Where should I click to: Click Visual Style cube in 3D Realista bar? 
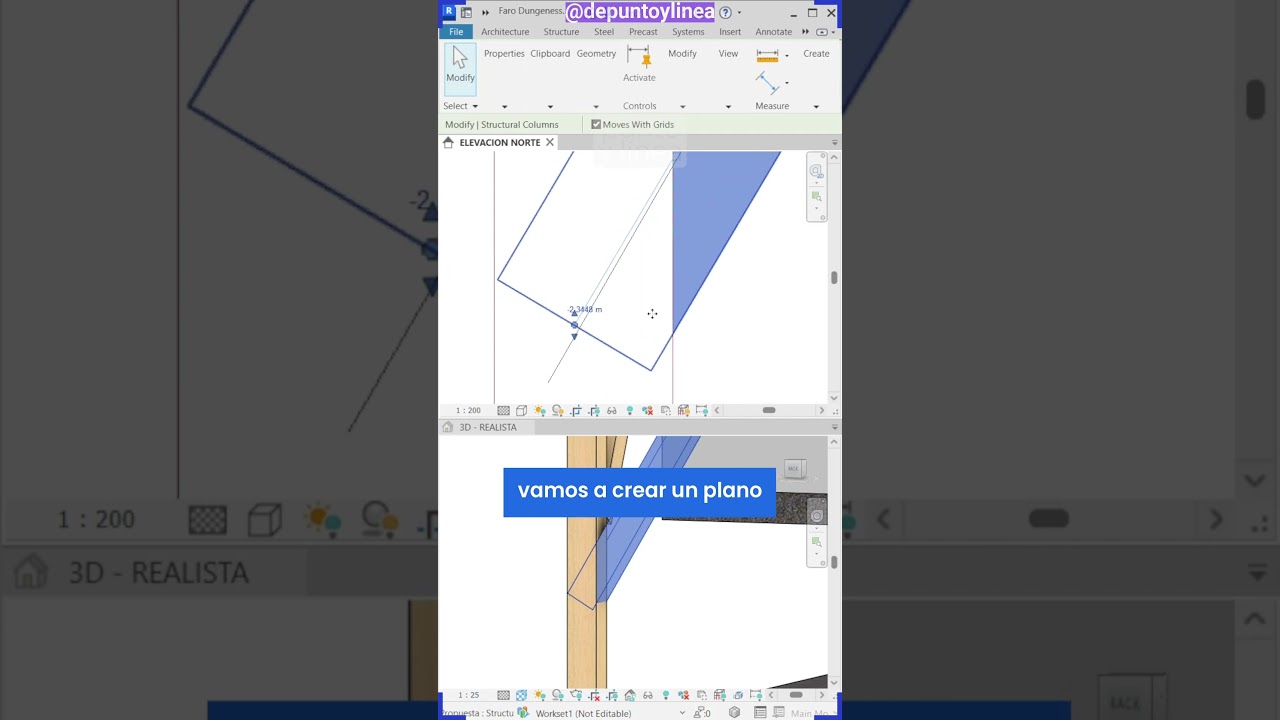[x=521, y=695]
